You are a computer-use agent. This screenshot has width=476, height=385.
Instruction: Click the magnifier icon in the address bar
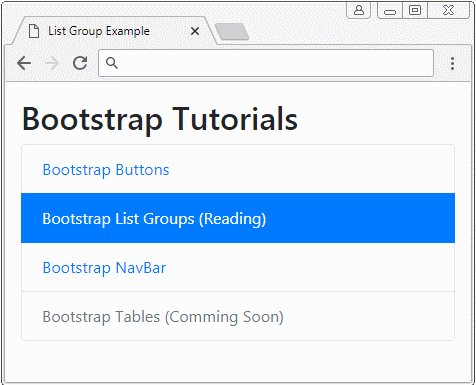(112, 63)
